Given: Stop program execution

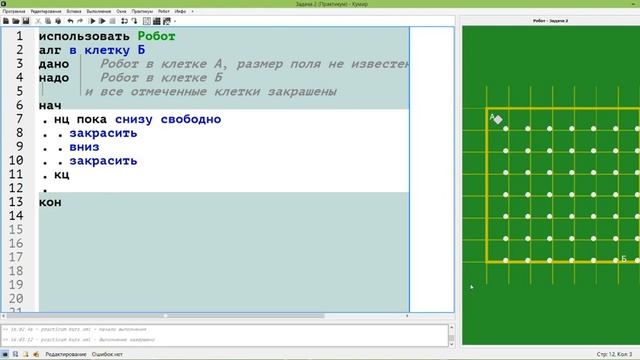Looking at the screenshot, I should click(x=113, y=21).
